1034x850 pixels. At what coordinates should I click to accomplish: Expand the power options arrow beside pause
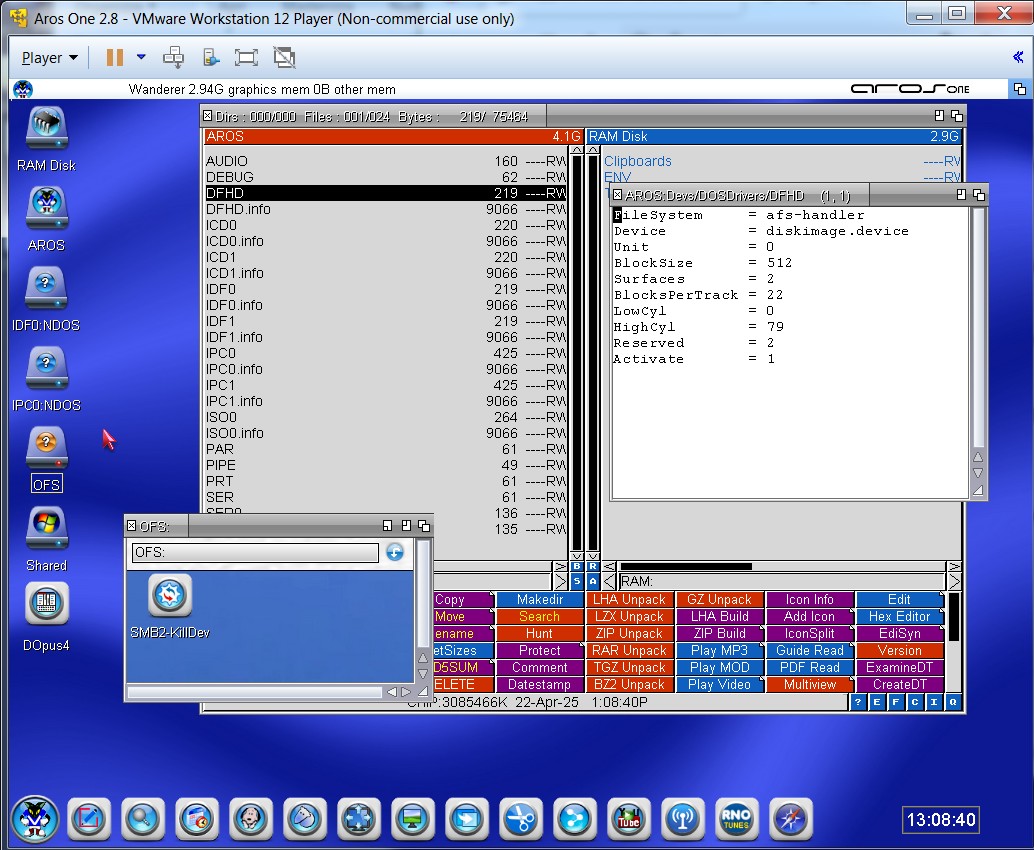click(x=141, y=58)
